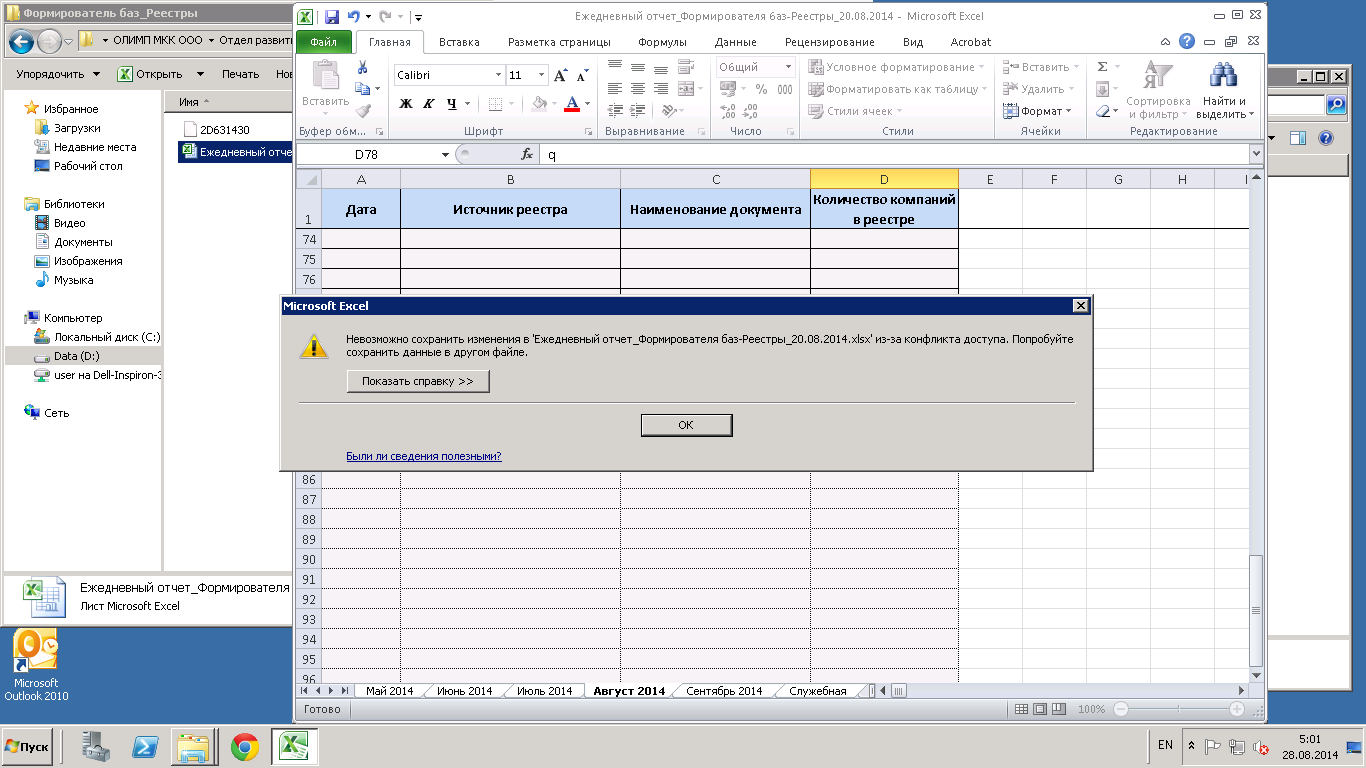This screenshot has height=768, width=1366.
Task: Click the Decrease font size icon
Action: click(582, 75)
